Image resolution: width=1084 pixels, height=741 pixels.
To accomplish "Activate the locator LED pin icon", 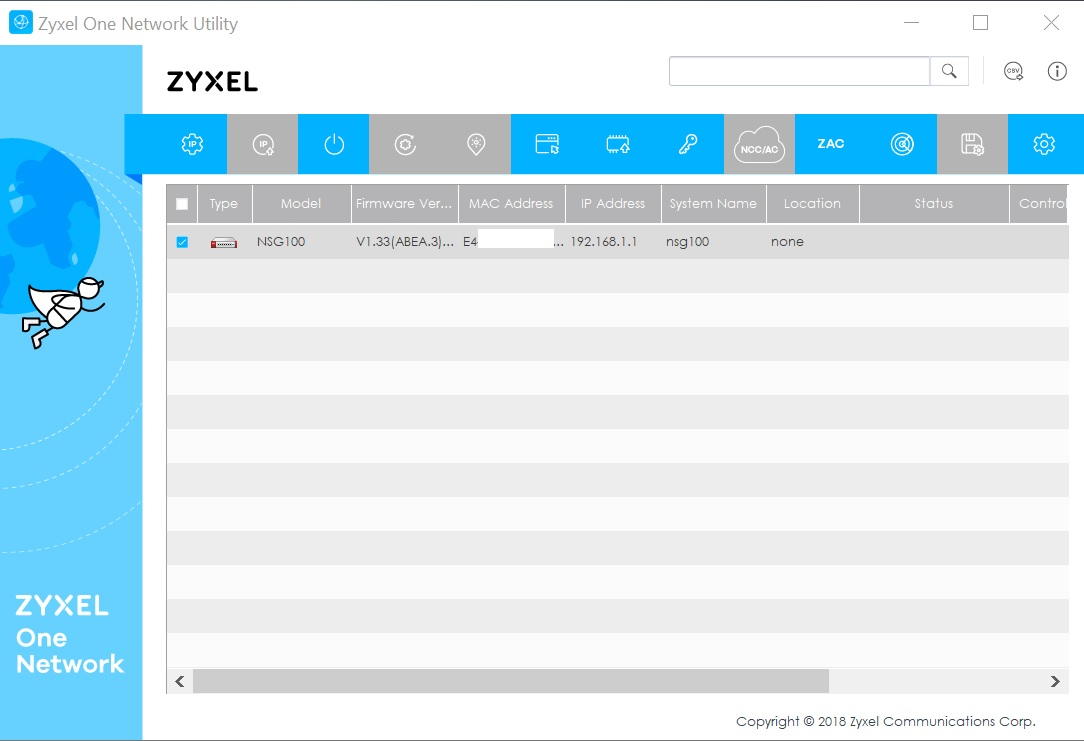I will 476,144.
